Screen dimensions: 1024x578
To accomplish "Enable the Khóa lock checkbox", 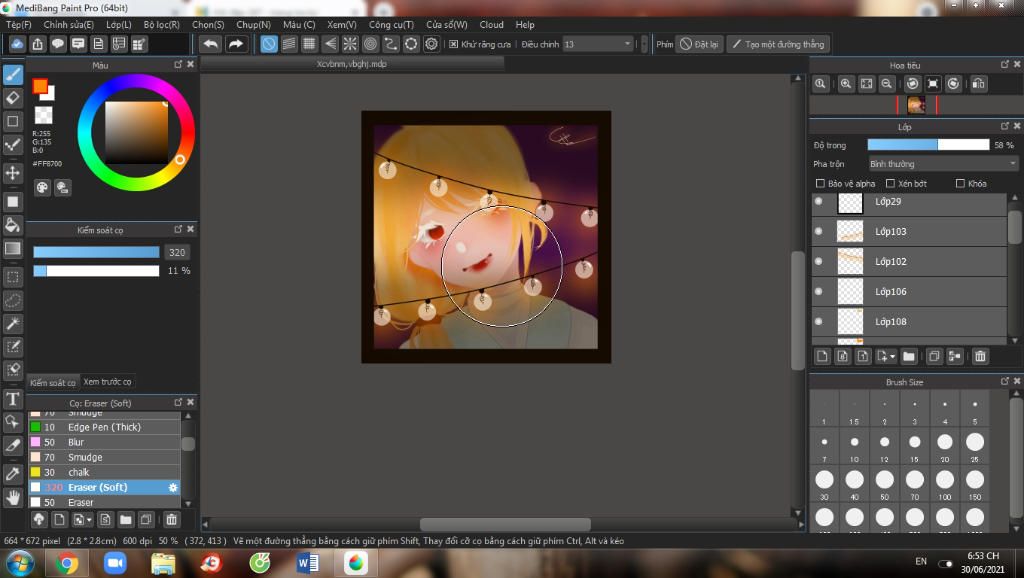I will pos(960,184).
